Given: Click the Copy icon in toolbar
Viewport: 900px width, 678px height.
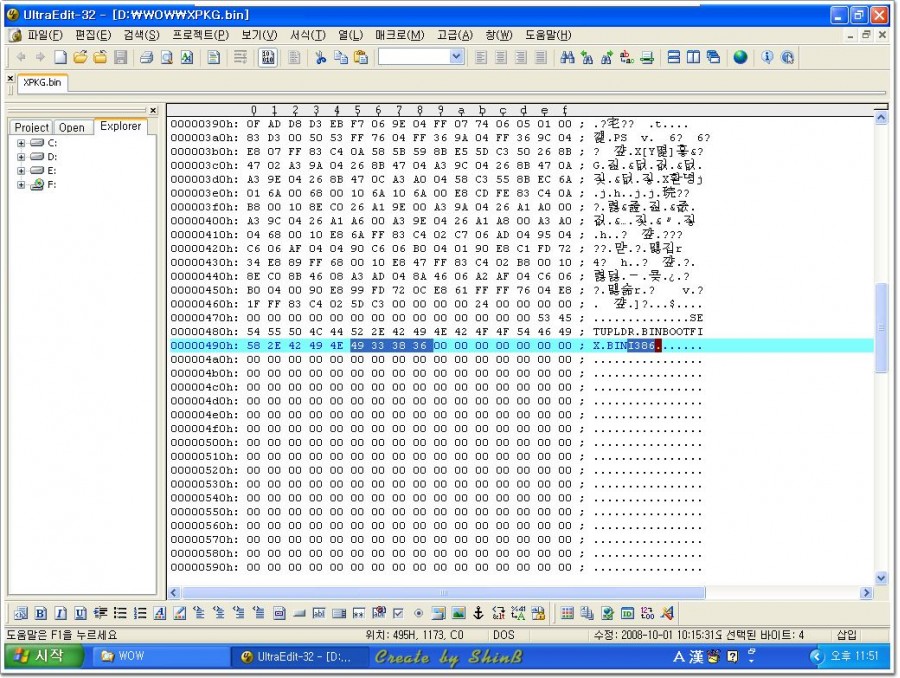Looking at the screenshot, I should 340,57.
